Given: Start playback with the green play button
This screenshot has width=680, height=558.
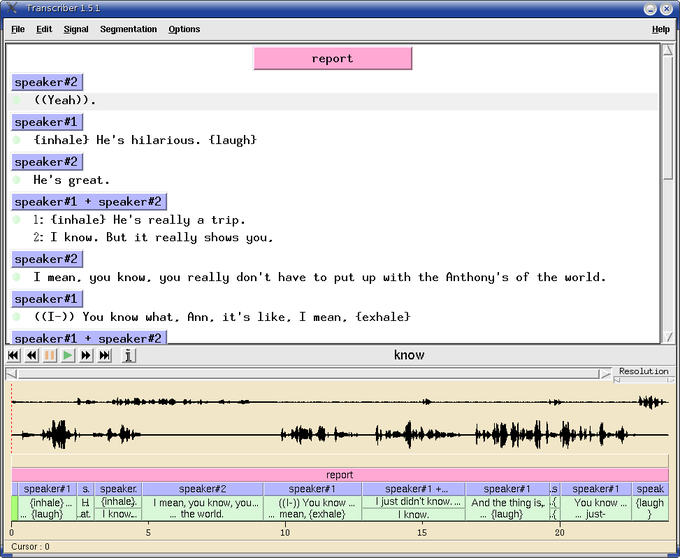Looking at the screenshot, I should (x=68, y=355).
